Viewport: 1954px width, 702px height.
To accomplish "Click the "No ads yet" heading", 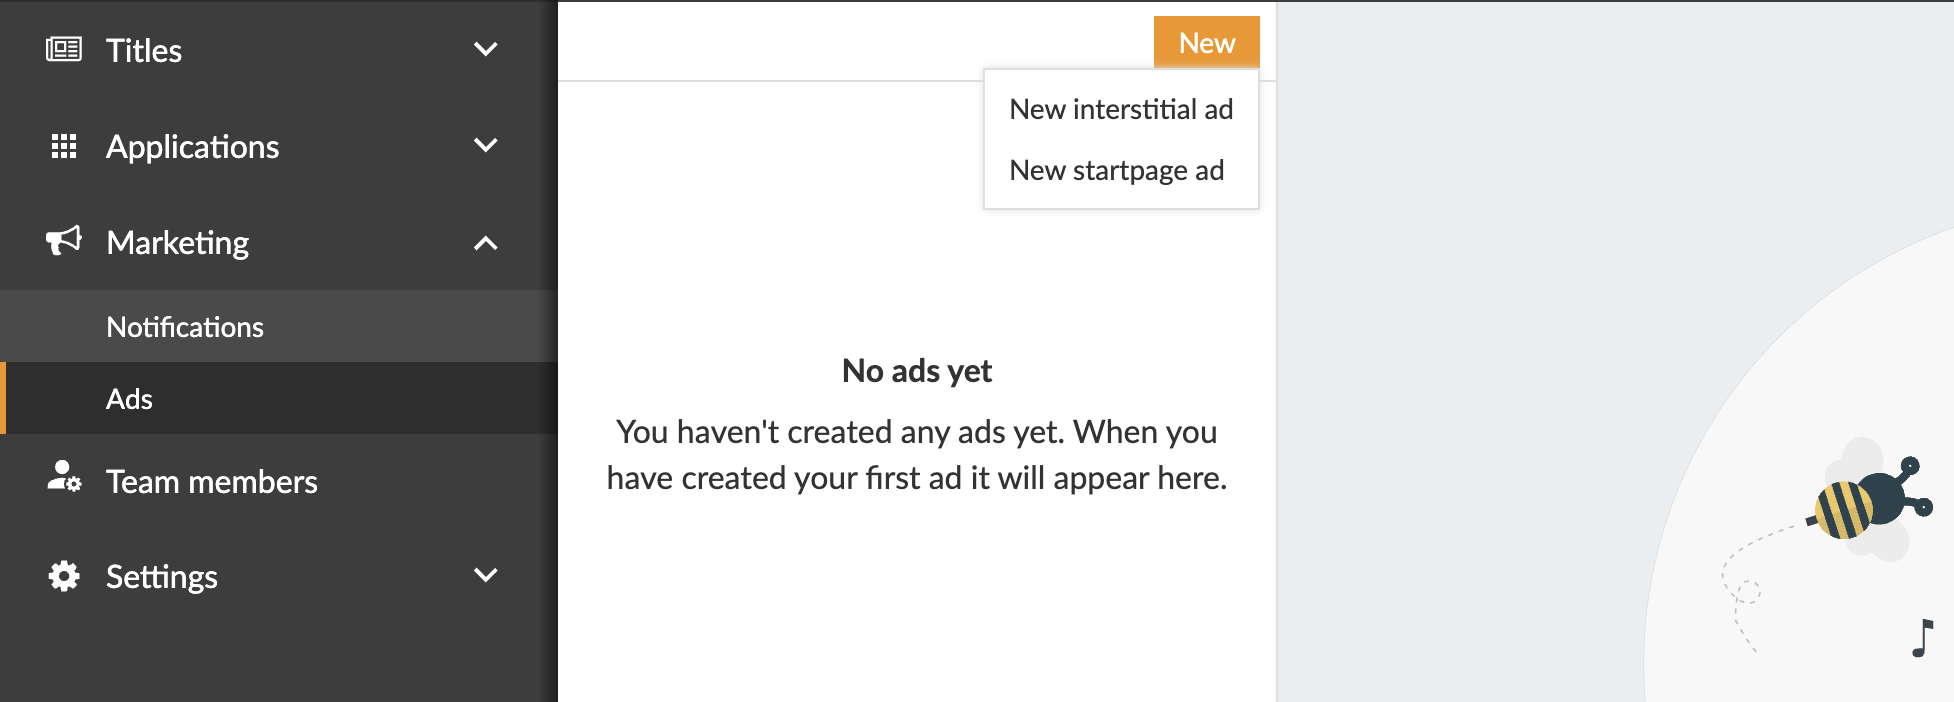I will click(x=917, y=371).
